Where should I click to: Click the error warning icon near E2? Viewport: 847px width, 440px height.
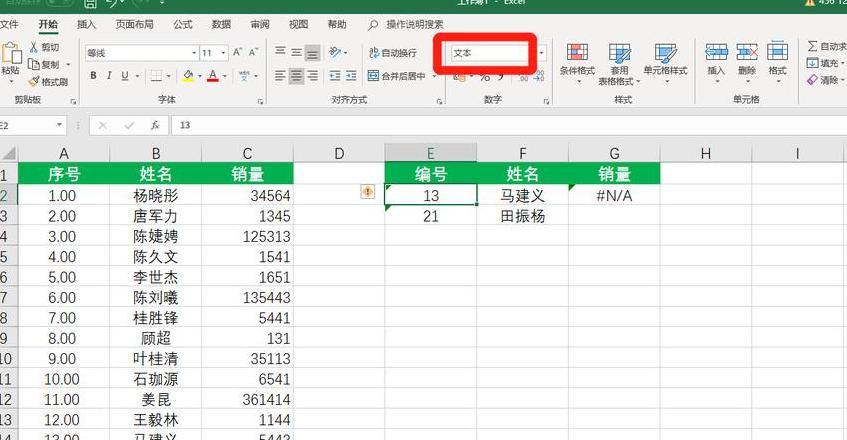(367, 191)
